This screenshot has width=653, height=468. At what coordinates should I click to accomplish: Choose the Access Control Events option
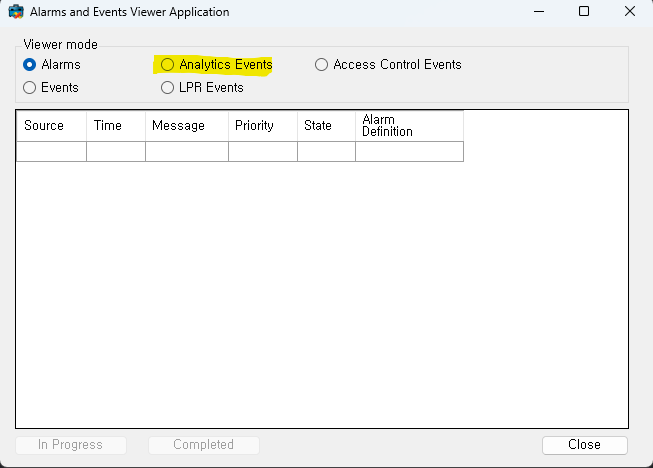point(321,65)
